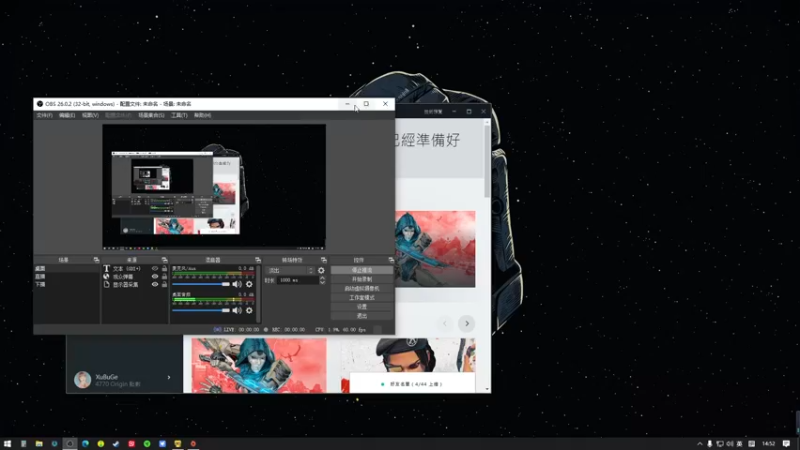Toggle lock on the text (GDI+) source
800x450 pixels.
(x=164, y=268)
